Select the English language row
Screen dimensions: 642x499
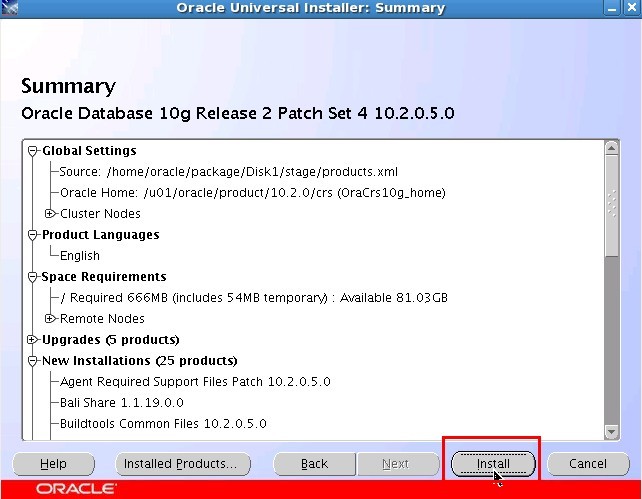click(80, 256)
